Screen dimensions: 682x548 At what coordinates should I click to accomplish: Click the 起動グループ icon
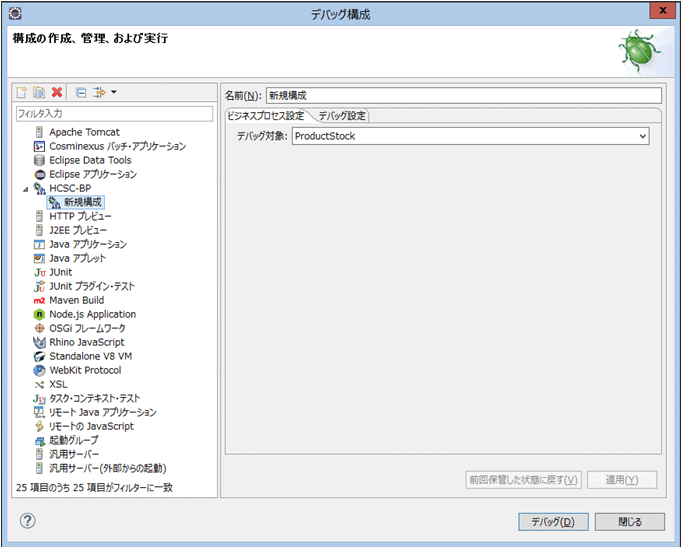[40, 441]
